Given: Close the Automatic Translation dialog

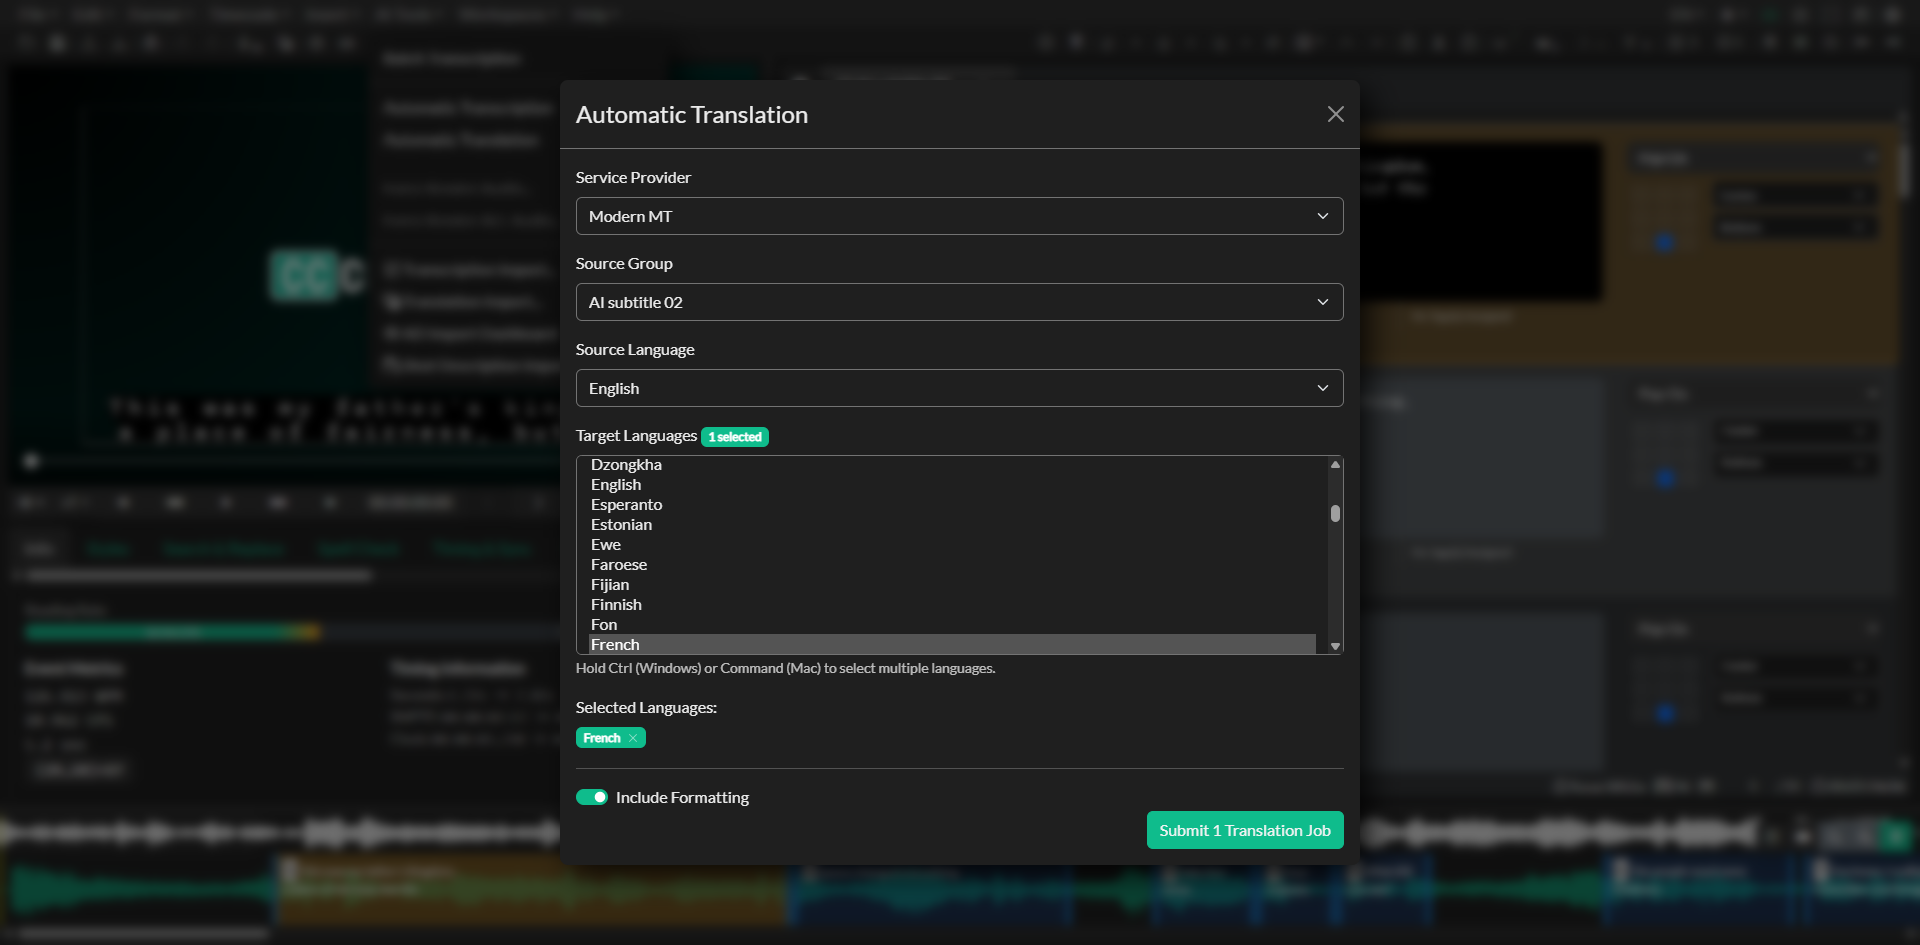Looking at the screenshot, I should tap(1335, 114).
